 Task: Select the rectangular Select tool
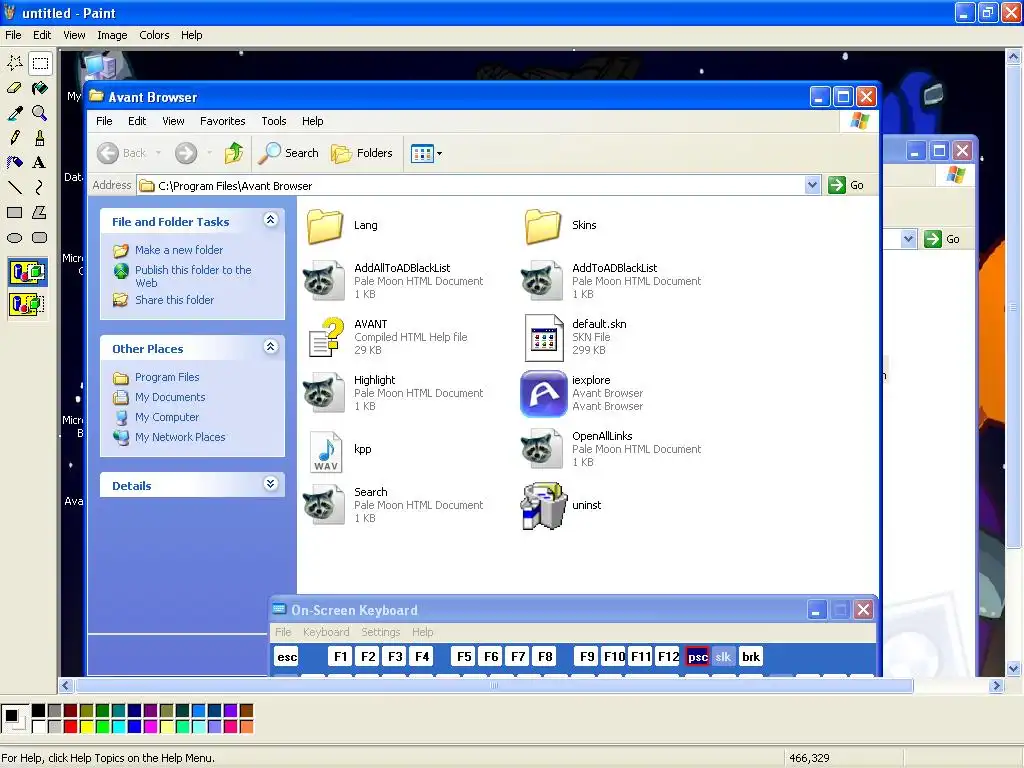click(x=40, y=63)
